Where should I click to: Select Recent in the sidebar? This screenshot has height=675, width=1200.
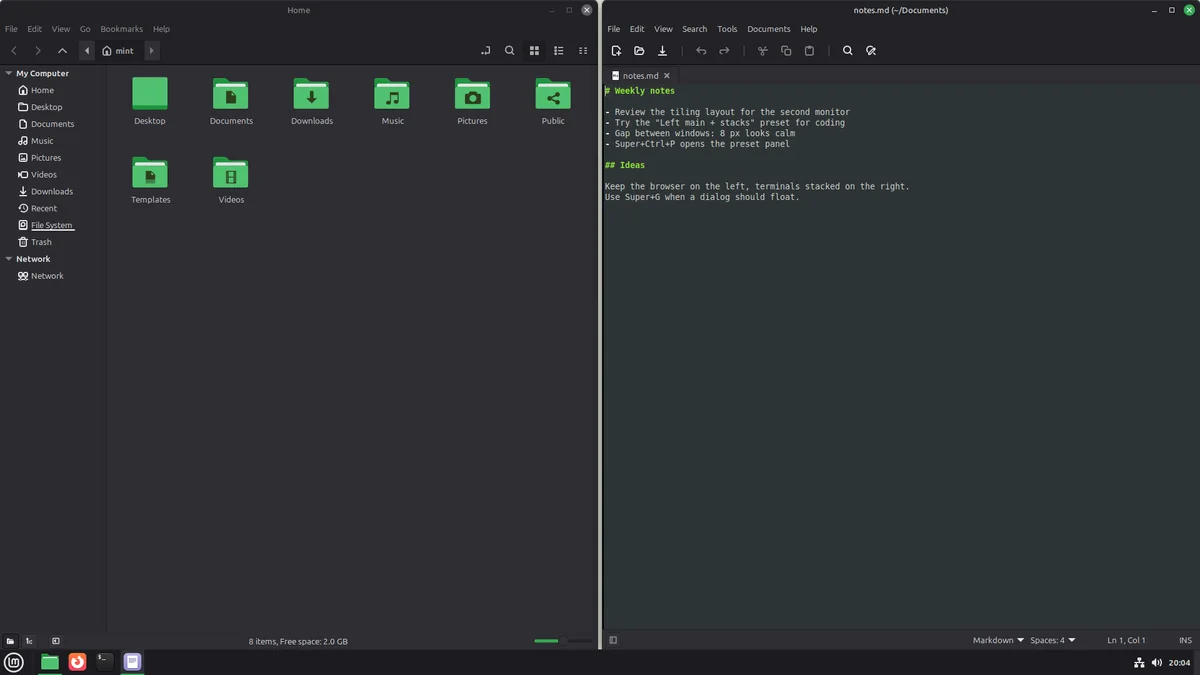pos(53,208)
